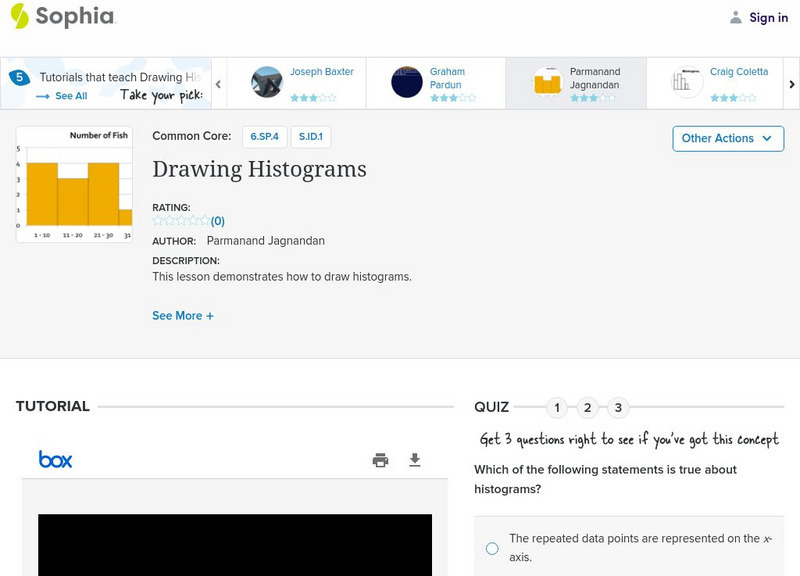Viewport: 800px width, 576px height.
Task: Select the repeated data points answer option
Action: (492, 548)
